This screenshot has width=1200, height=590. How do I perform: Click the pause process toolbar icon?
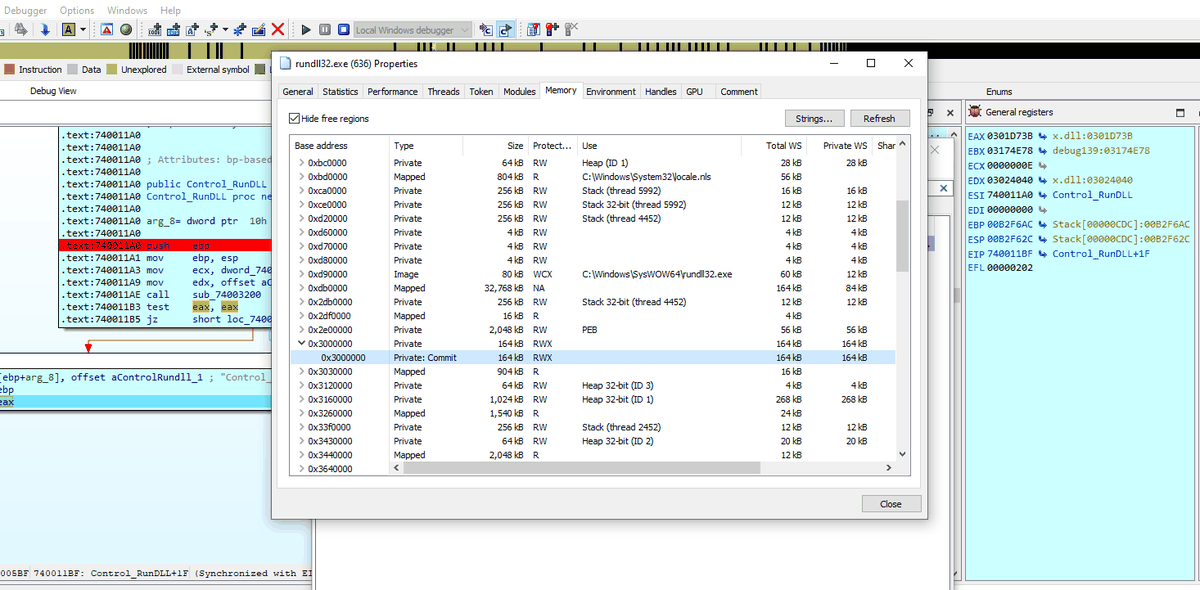(325, 30)
